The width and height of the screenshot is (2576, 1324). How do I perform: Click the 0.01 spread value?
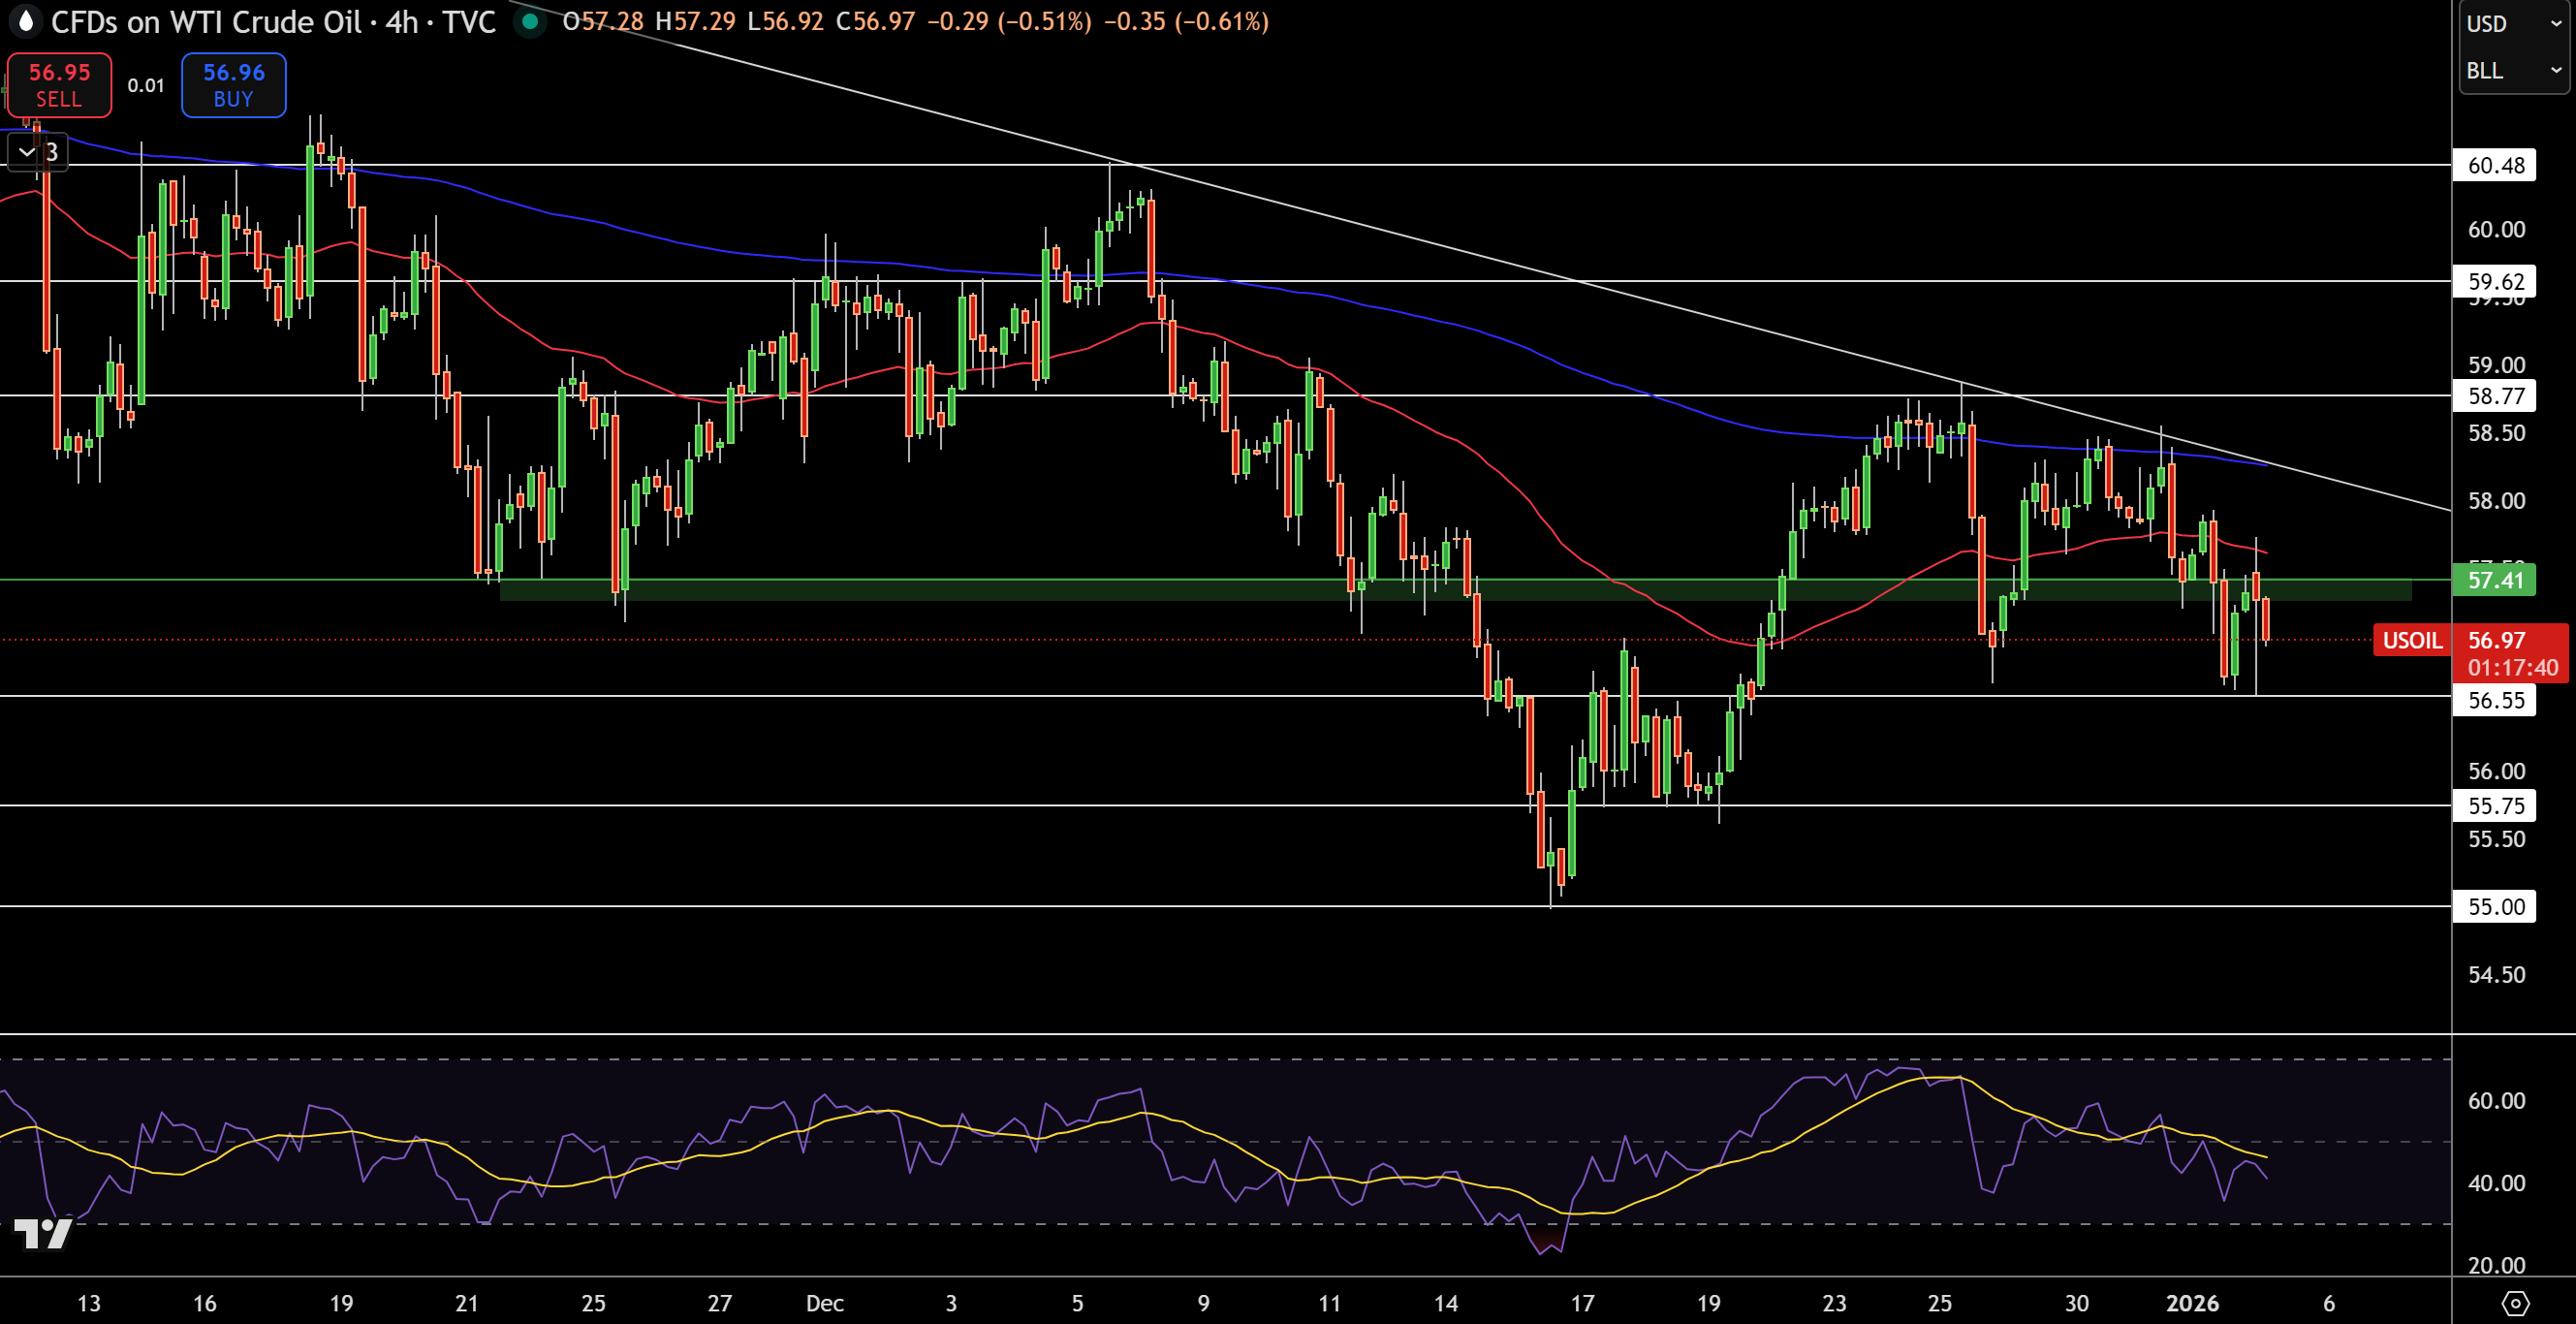146,85
